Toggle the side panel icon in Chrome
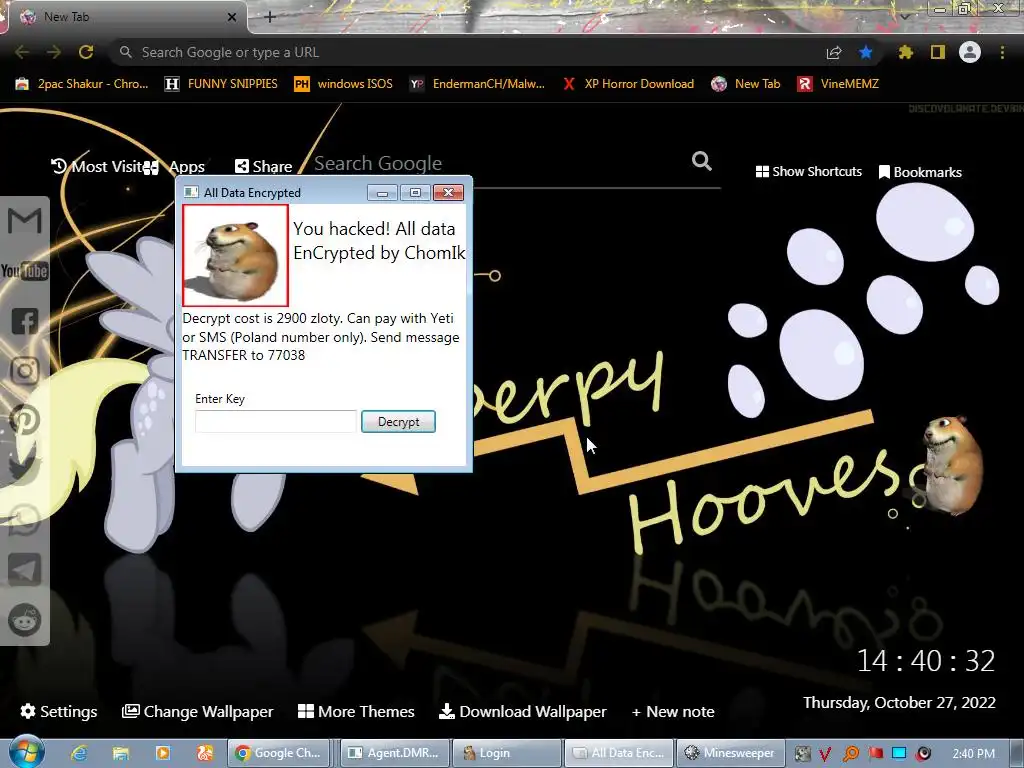Image resolution: width=1024 pixels, height=768 pixels. tap(938, 52)
